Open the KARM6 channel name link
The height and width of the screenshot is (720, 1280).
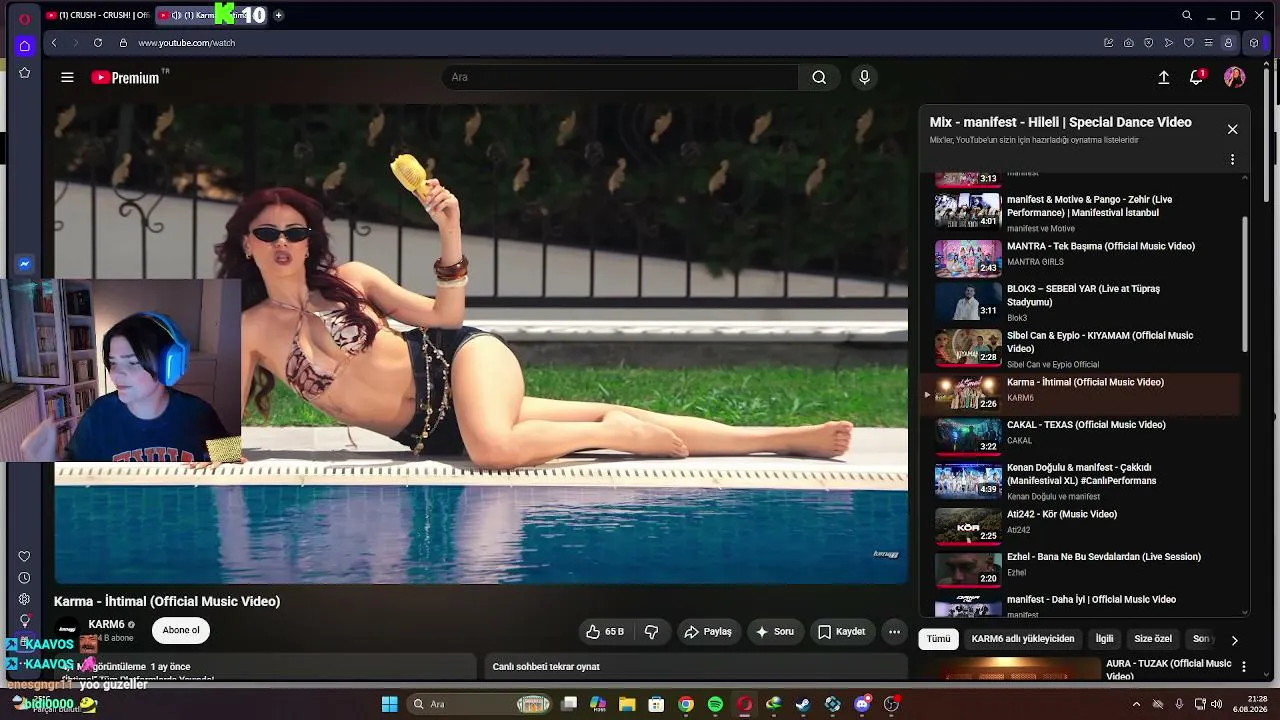point(106,625)
